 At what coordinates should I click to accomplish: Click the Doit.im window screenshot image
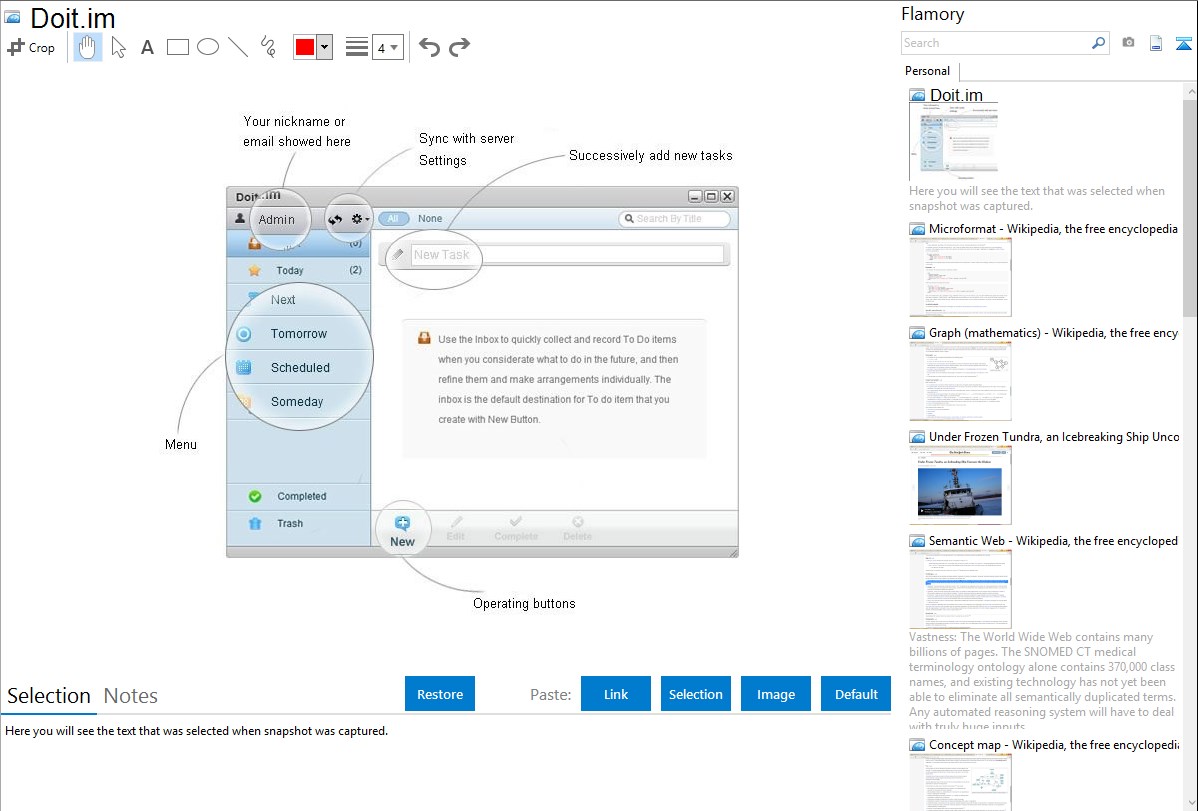pyautogui.click(x=482, y=371)
